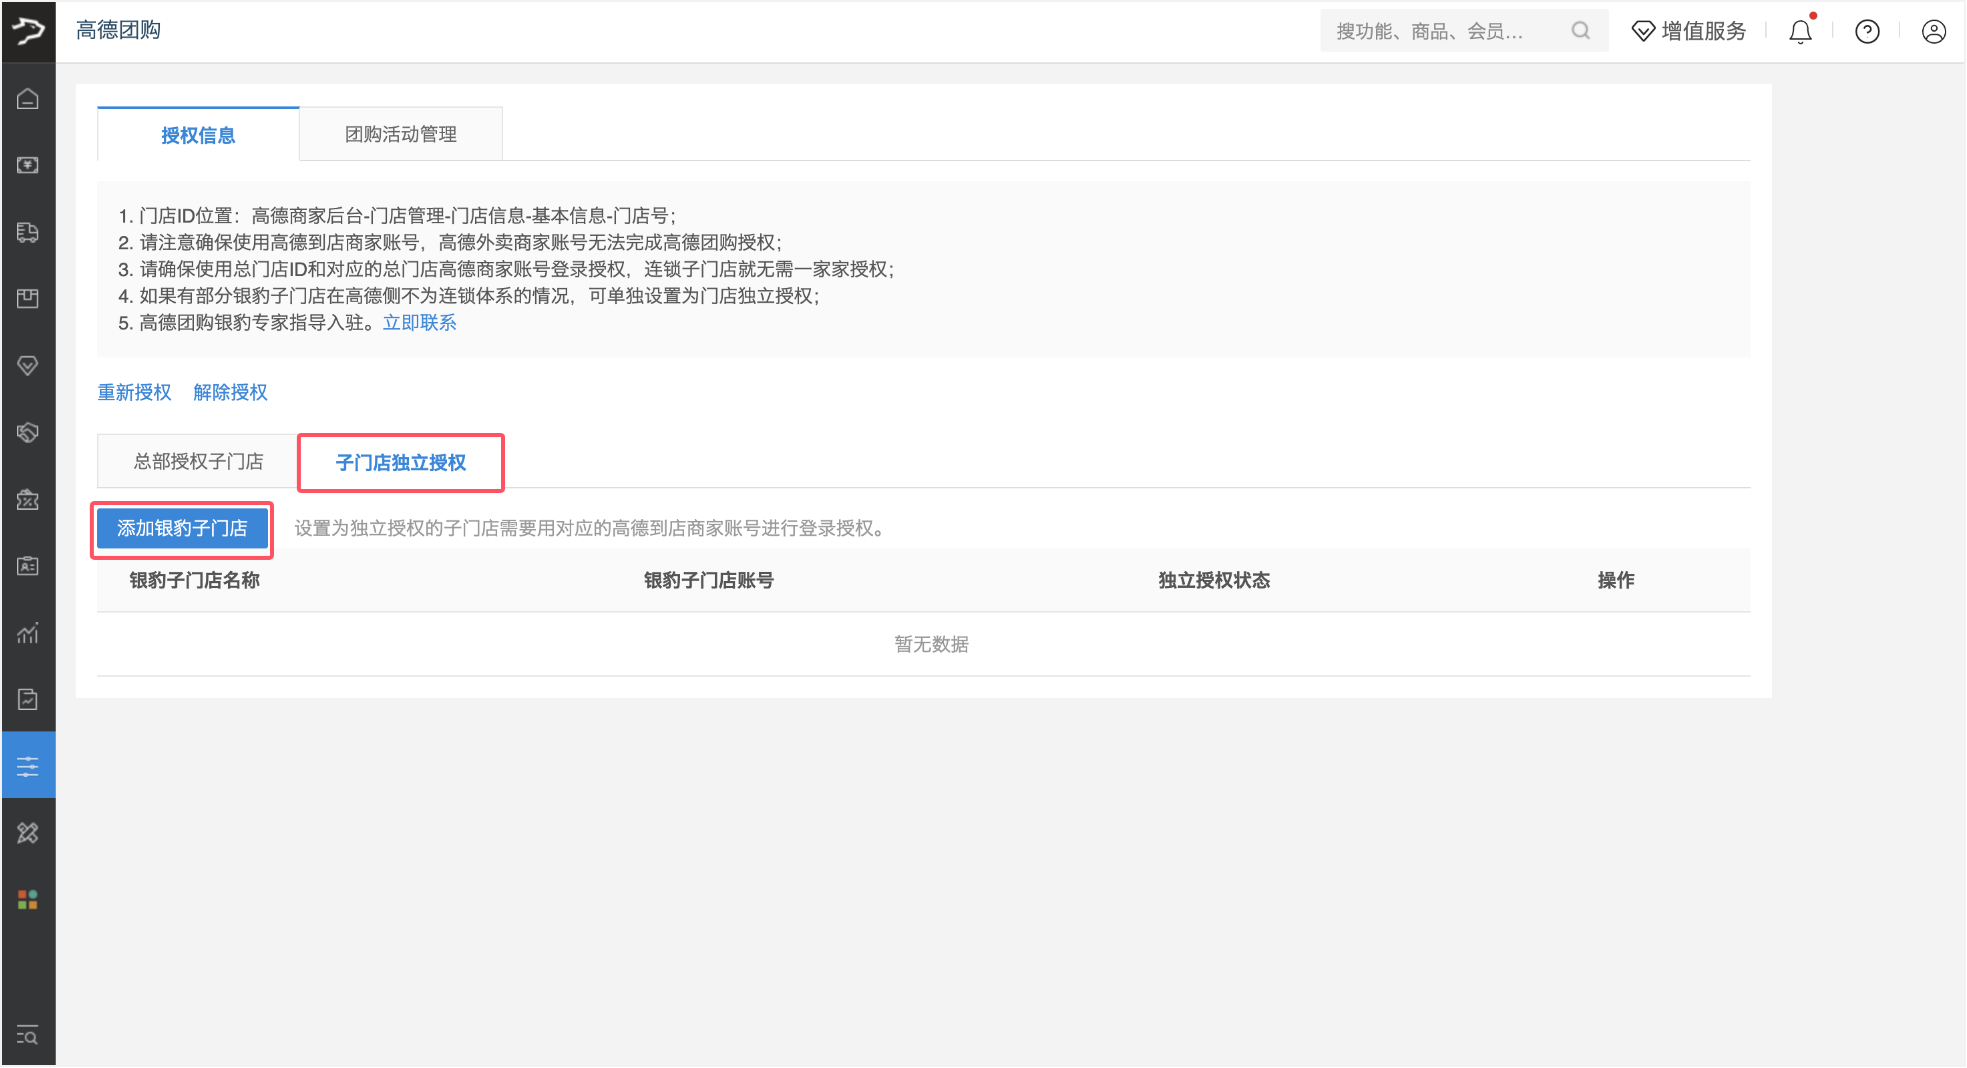Viewport: 1967px width, 1068px height.
Task: Open the yen cashier icon in sidebar
Action: click(28, 165)
